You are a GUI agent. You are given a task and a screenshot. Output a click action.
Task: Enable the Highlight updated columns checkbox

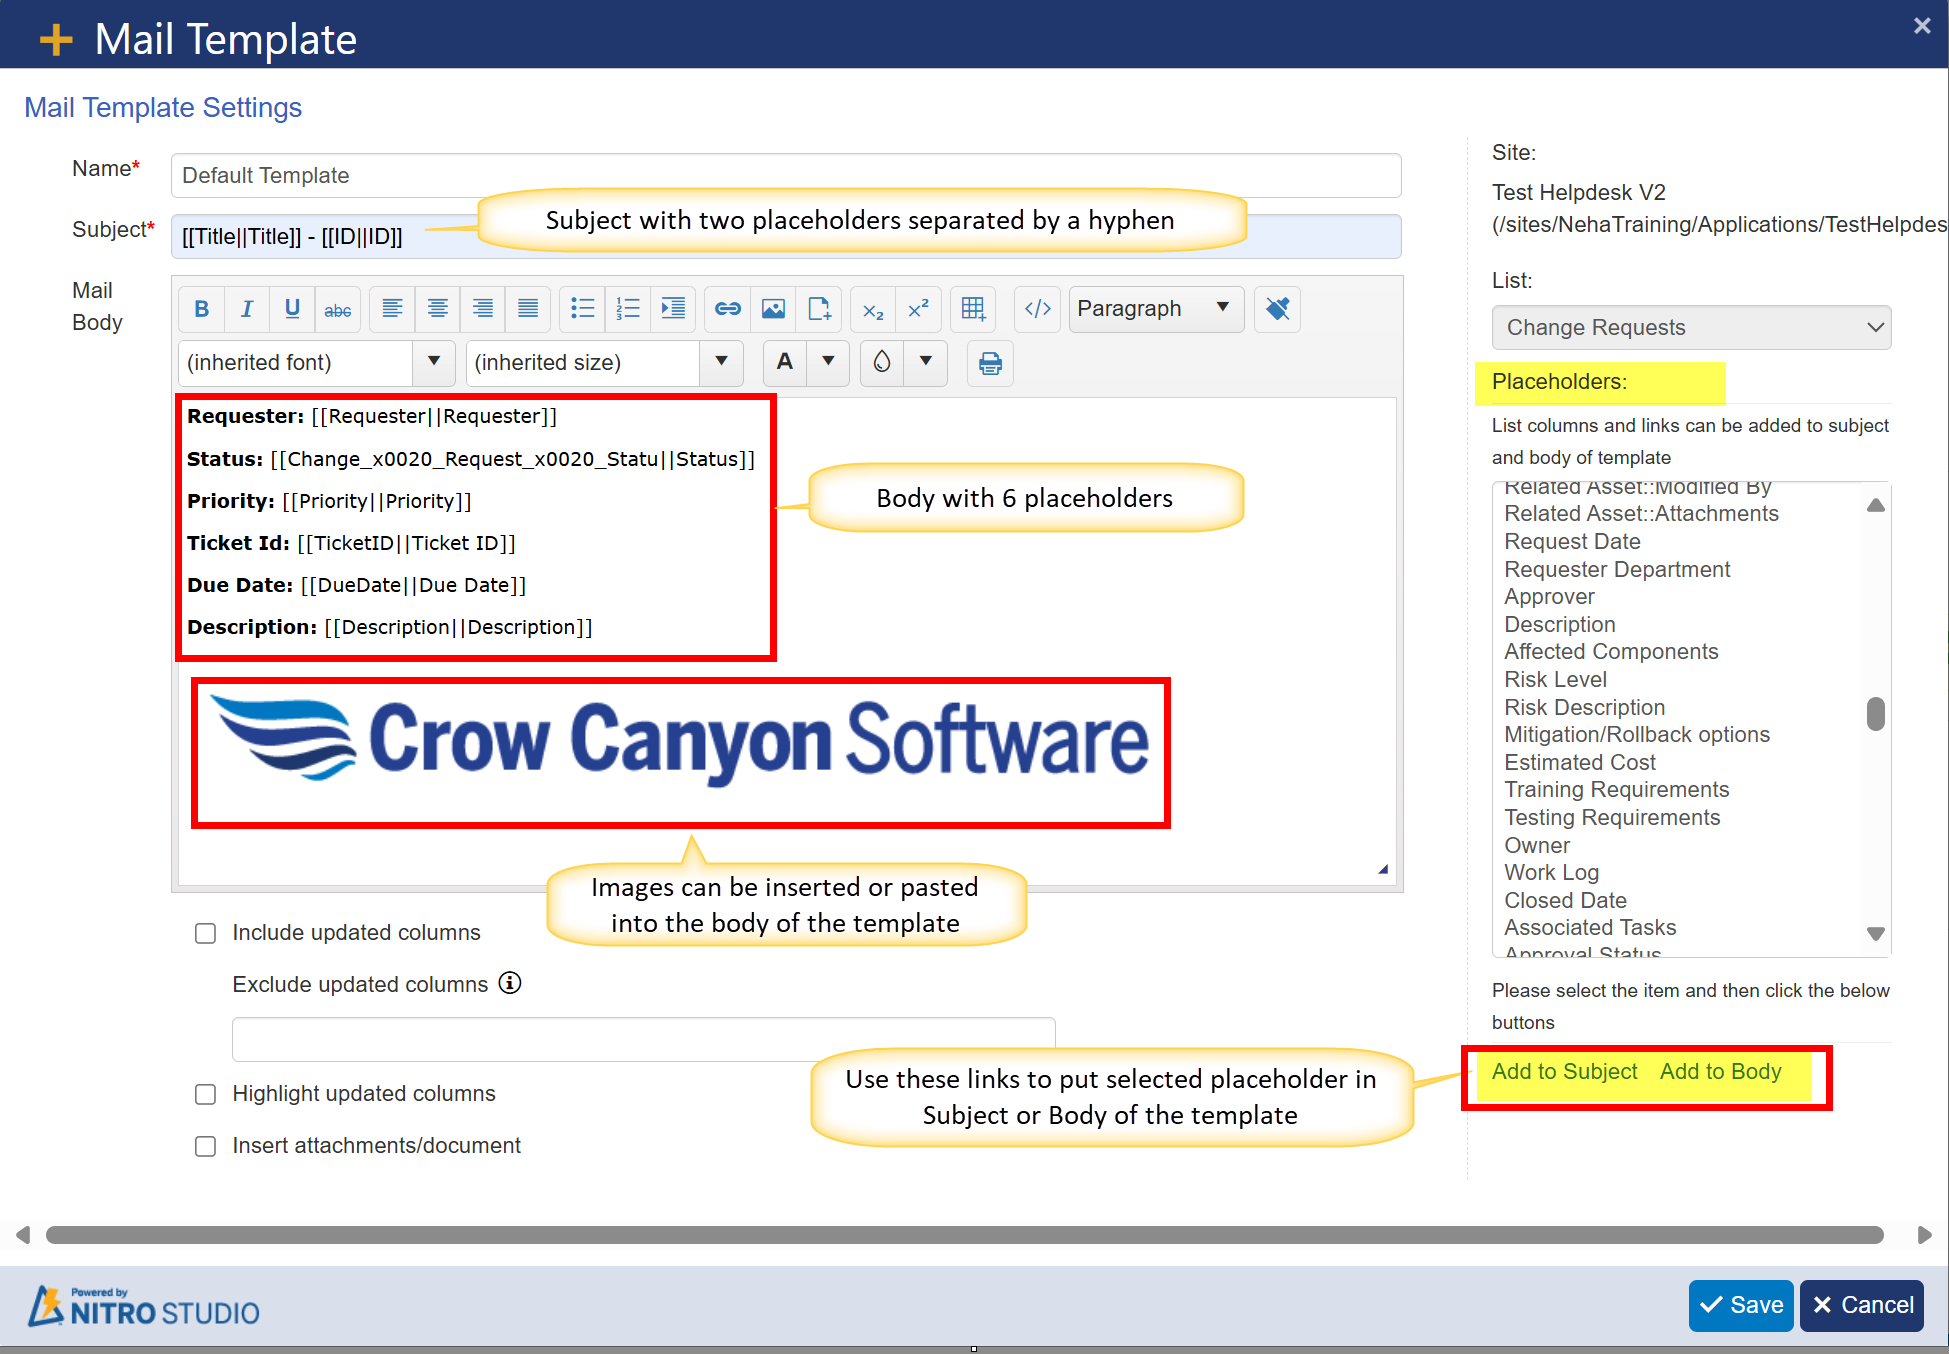pos(206,1093)
